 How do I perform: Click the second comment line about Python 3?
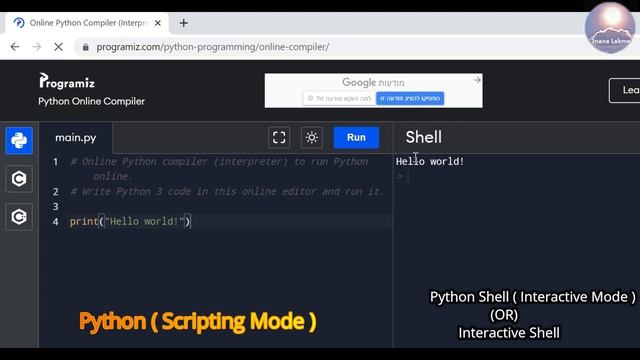tap(227, 191)
